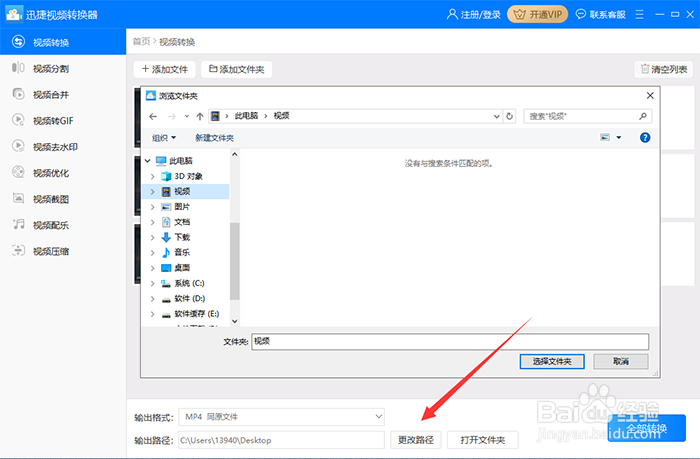Click the forward arrow in folder dialog
Image resolution: width=700 pixels, height=459 pixels.
(x=172, y=116)
